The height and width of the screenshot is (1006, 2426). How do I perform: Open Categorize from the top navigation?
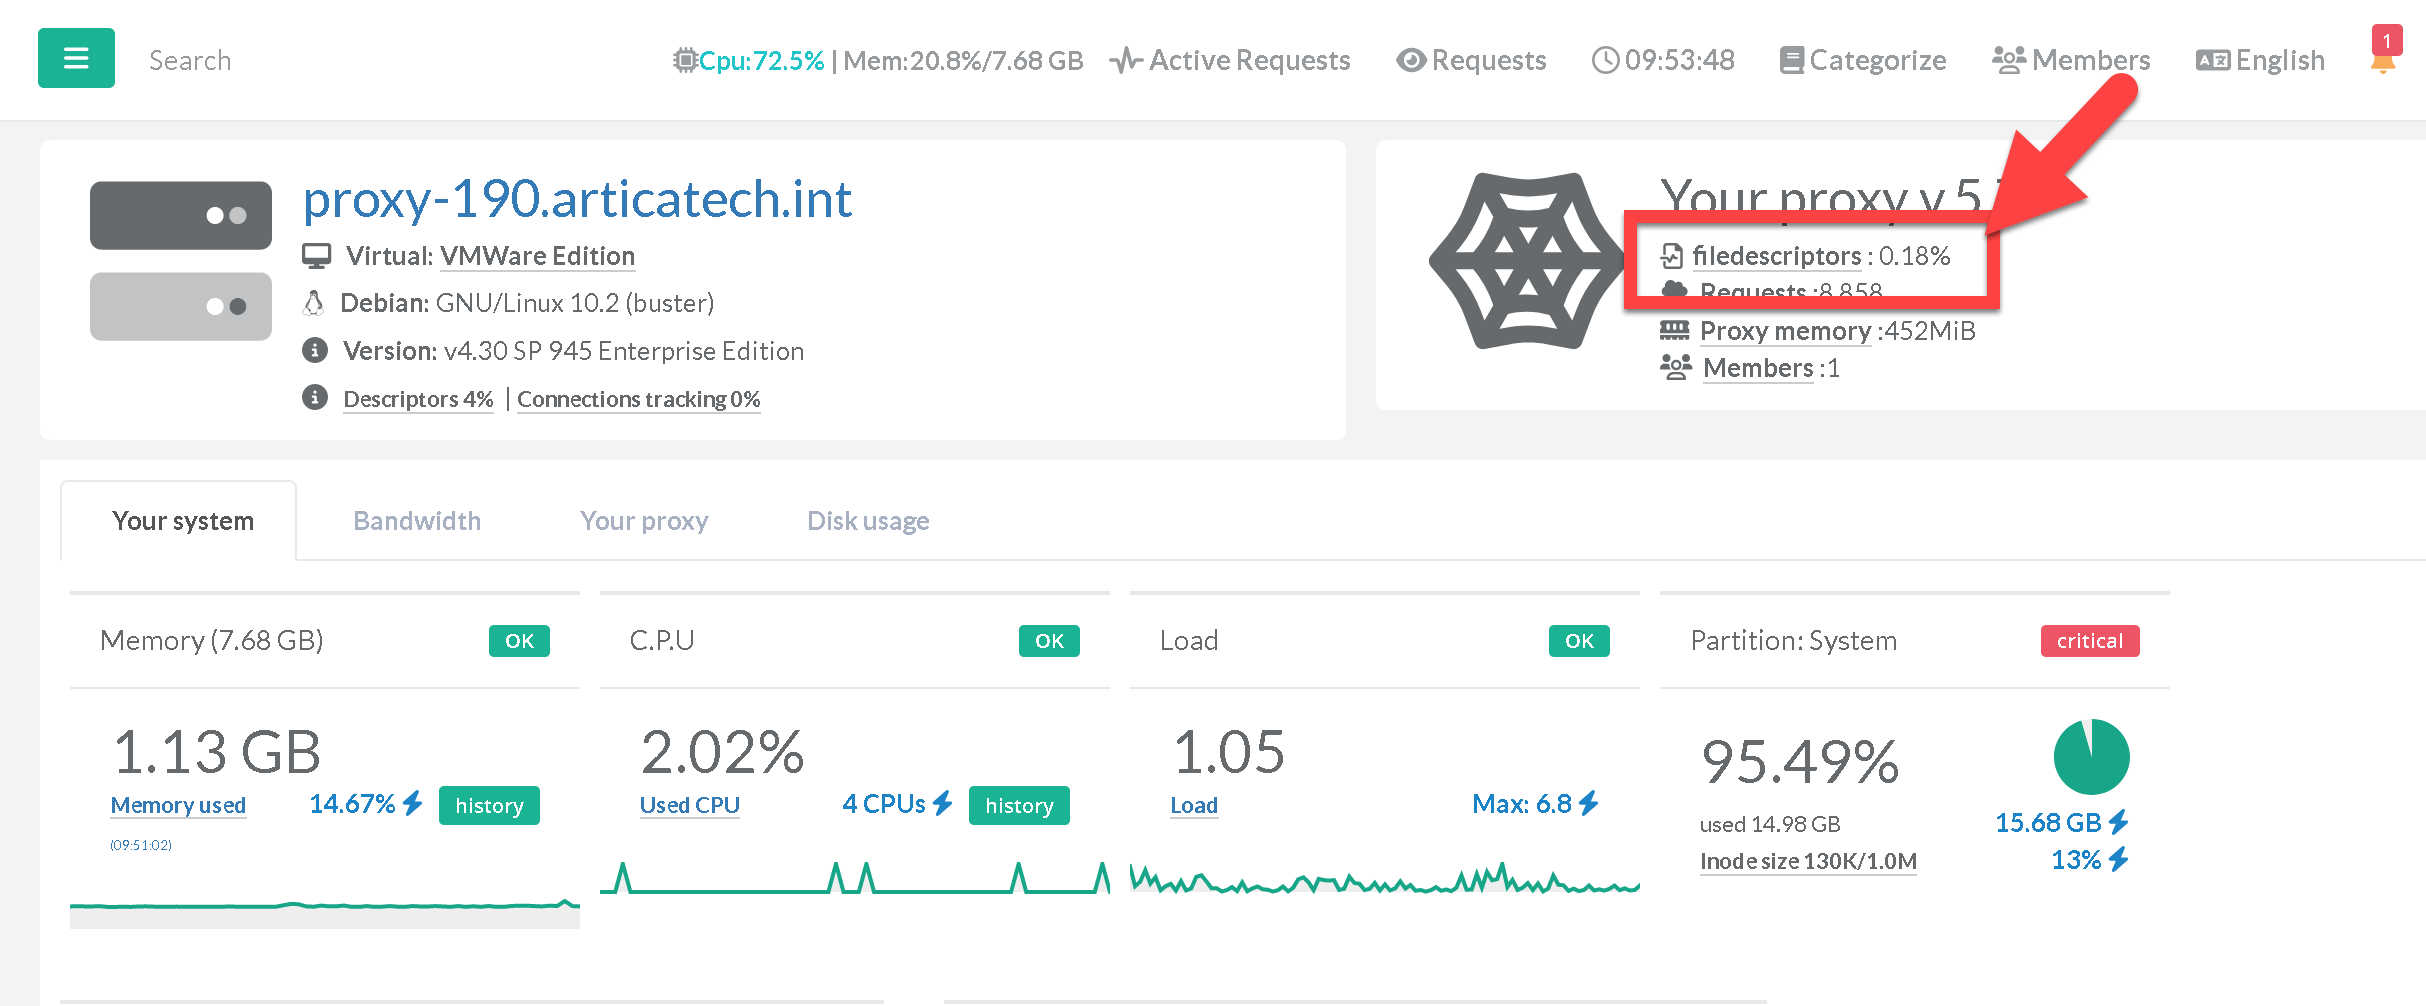tap(1863, 61)
